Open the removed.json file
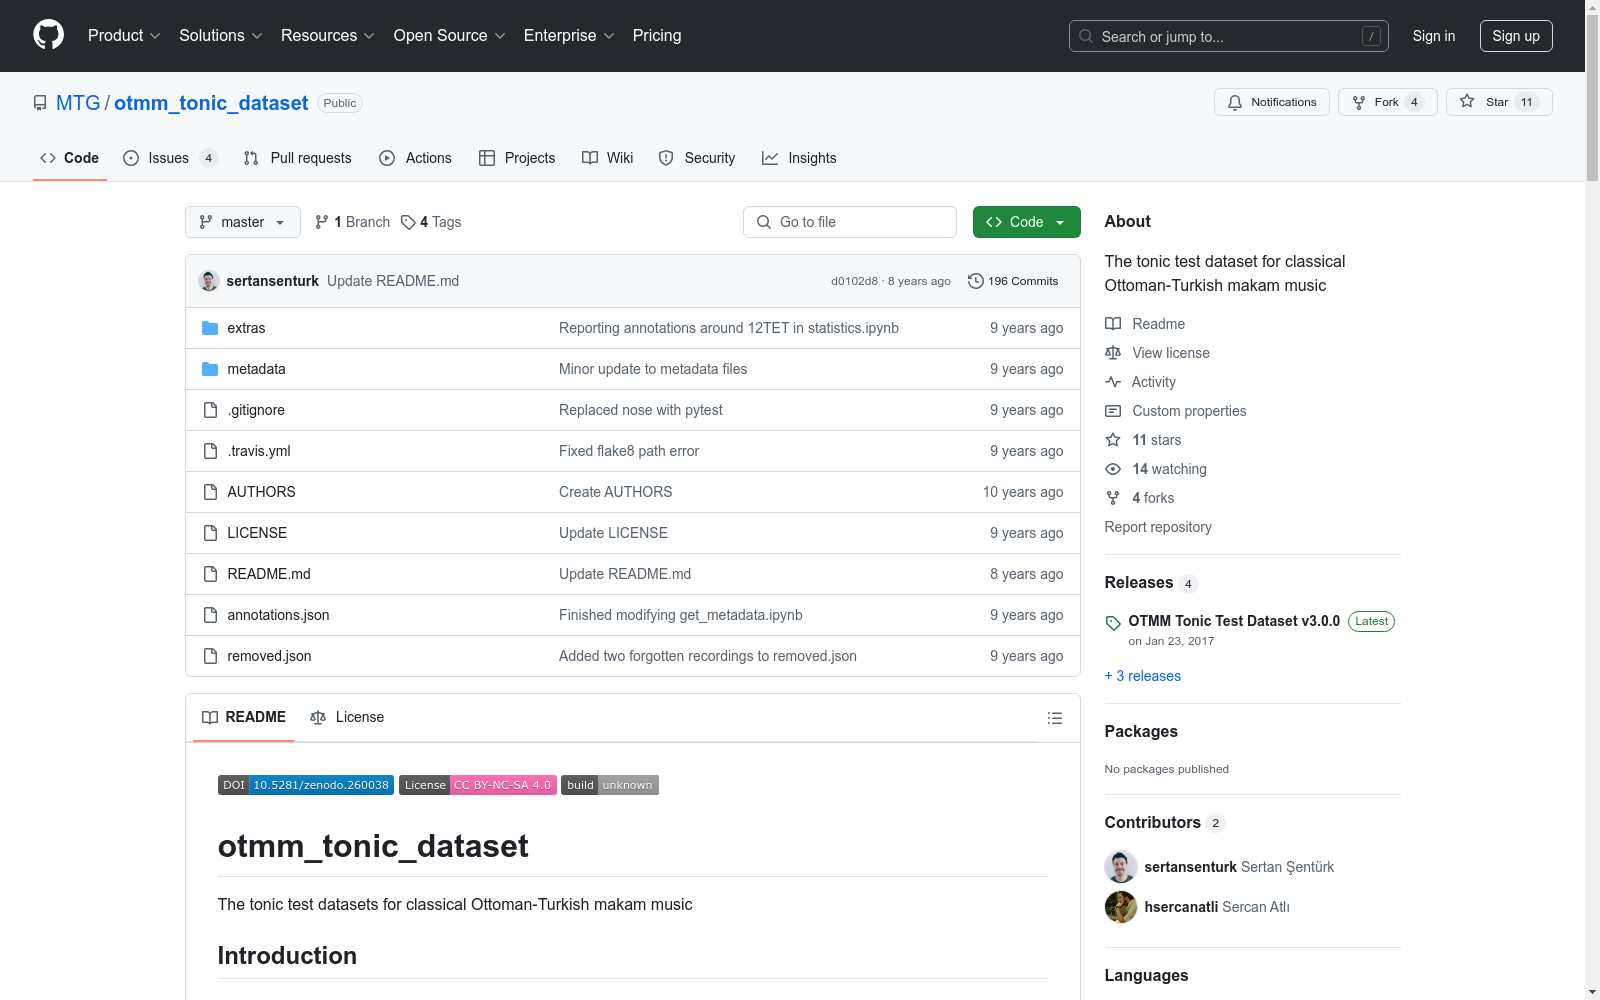Image resolution: width=1600 pixels, height=1000 pixels. coord(269,656)
